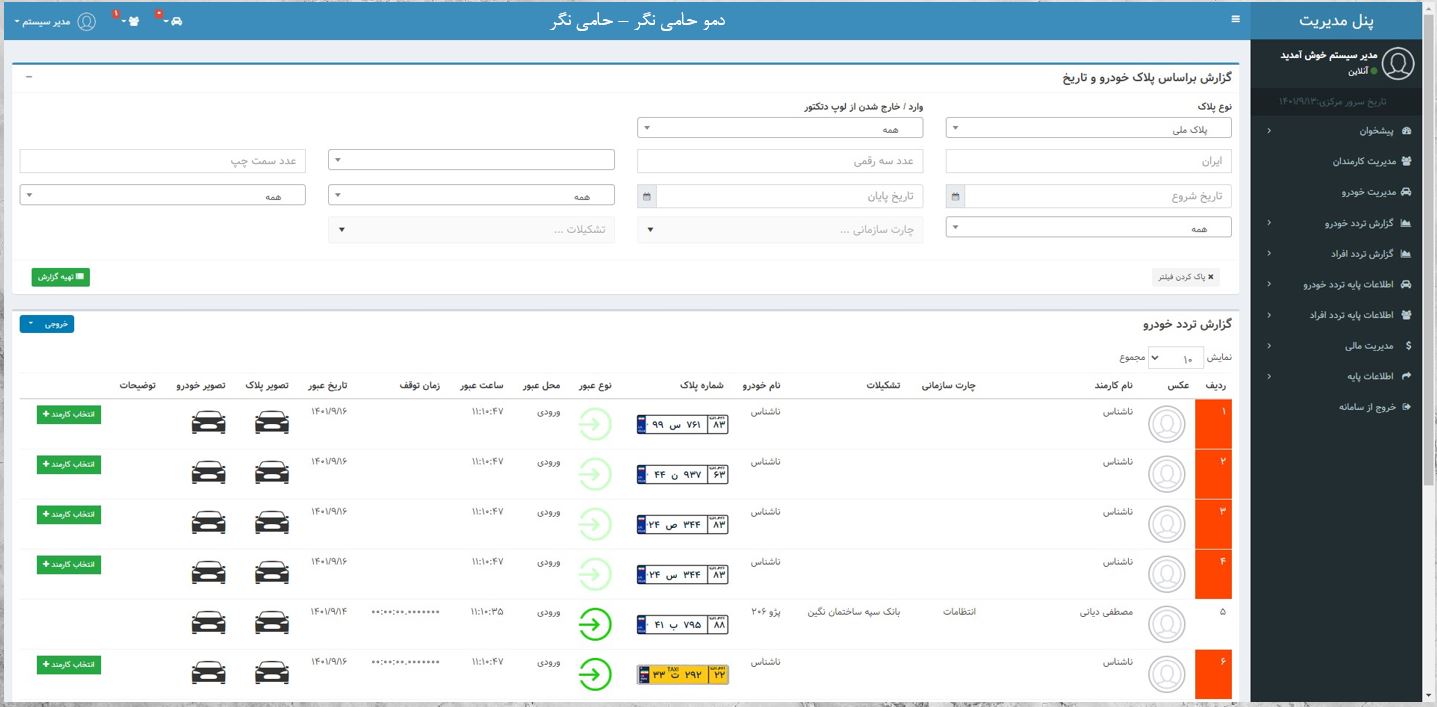Click plate 795 ب 41 in row 5
The image size is (1437, 707).
point(683,625)
